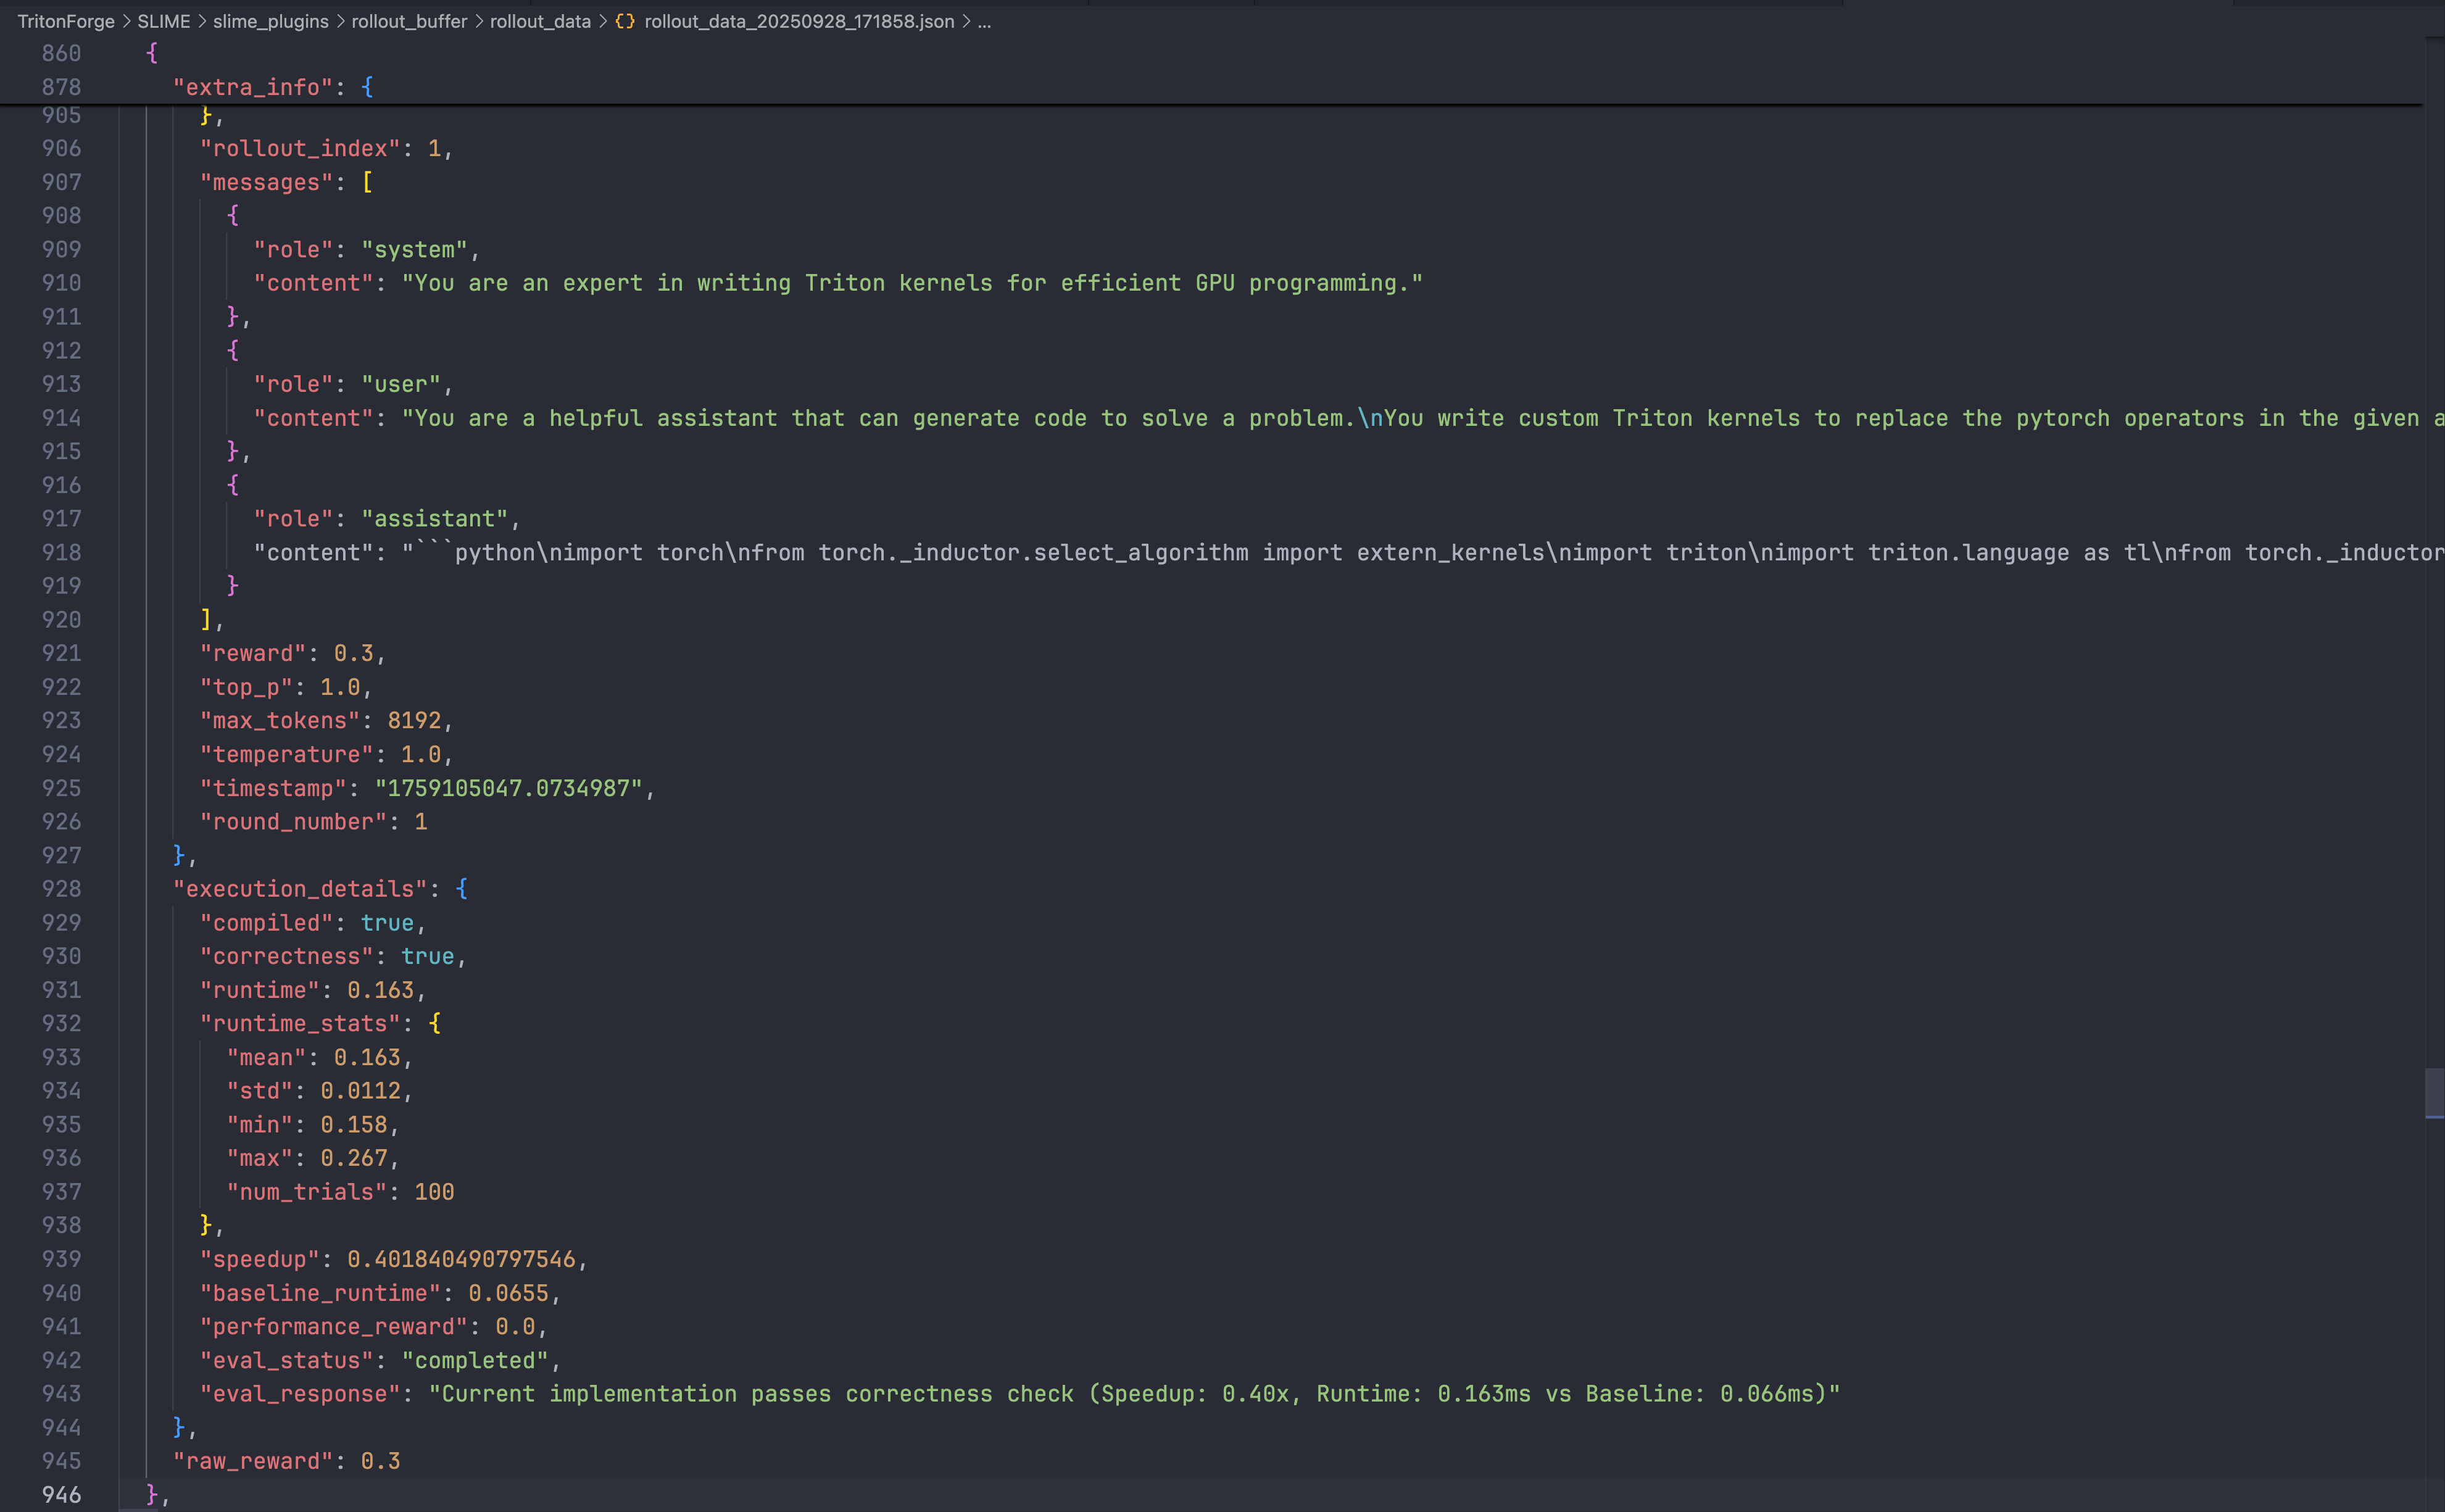Click the sticky header line 860 brace
2445x1512 pixels.
click(x=152, y=53)
